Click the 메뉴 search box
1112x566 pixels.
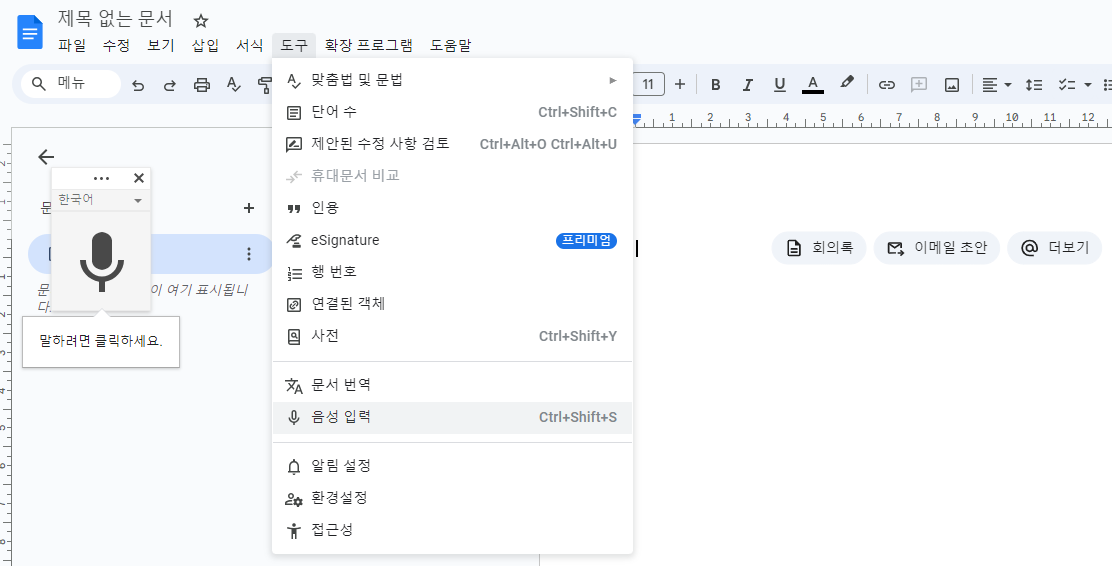(x=71, y=84)
